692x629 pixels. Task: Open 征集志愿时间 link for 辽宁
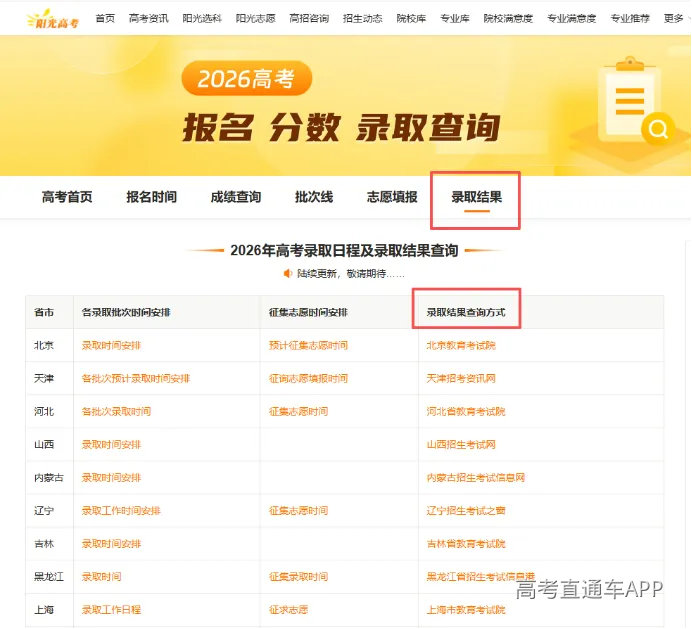(x=298, y=511)
